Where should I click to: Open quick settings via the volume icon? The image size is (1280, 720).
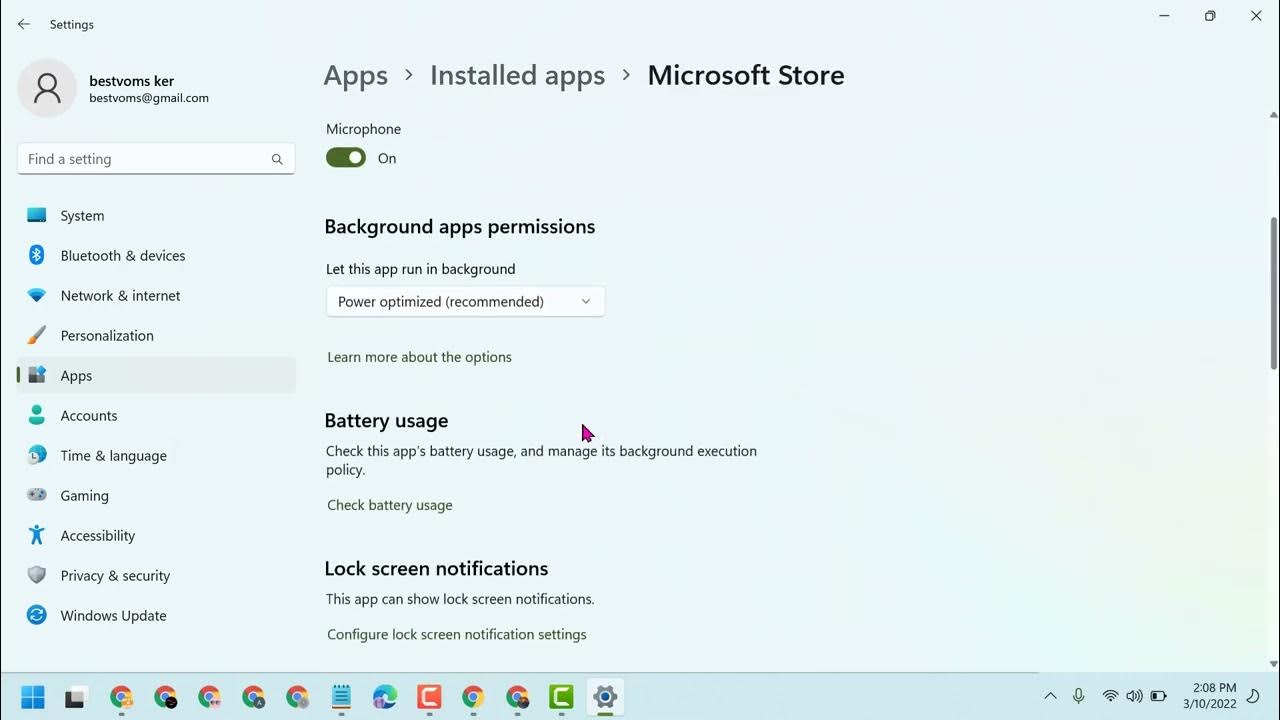[1134, 696]
